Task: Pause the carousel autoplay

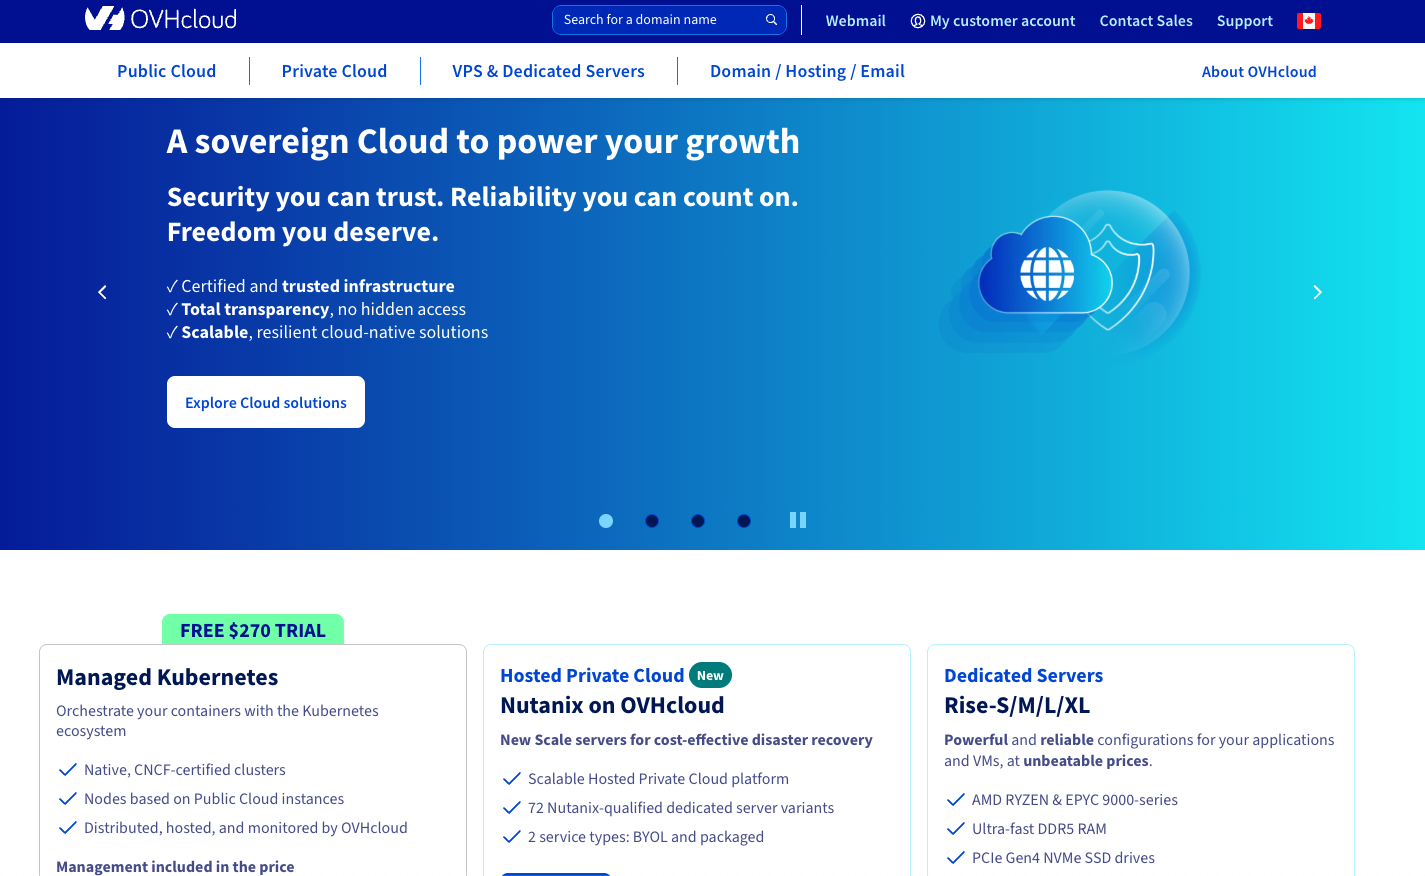Action: point(798,520)
